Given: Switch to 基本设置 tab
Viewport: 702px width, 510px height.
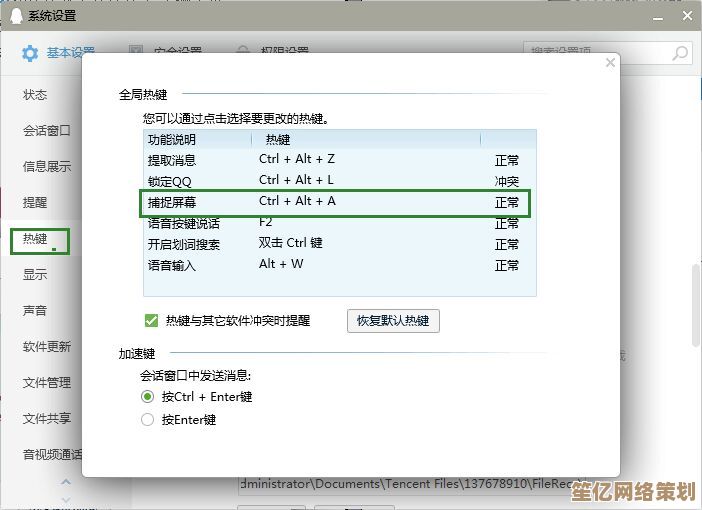Looking at the screenshot, I should pyautogui.click(x=70, y=53).
